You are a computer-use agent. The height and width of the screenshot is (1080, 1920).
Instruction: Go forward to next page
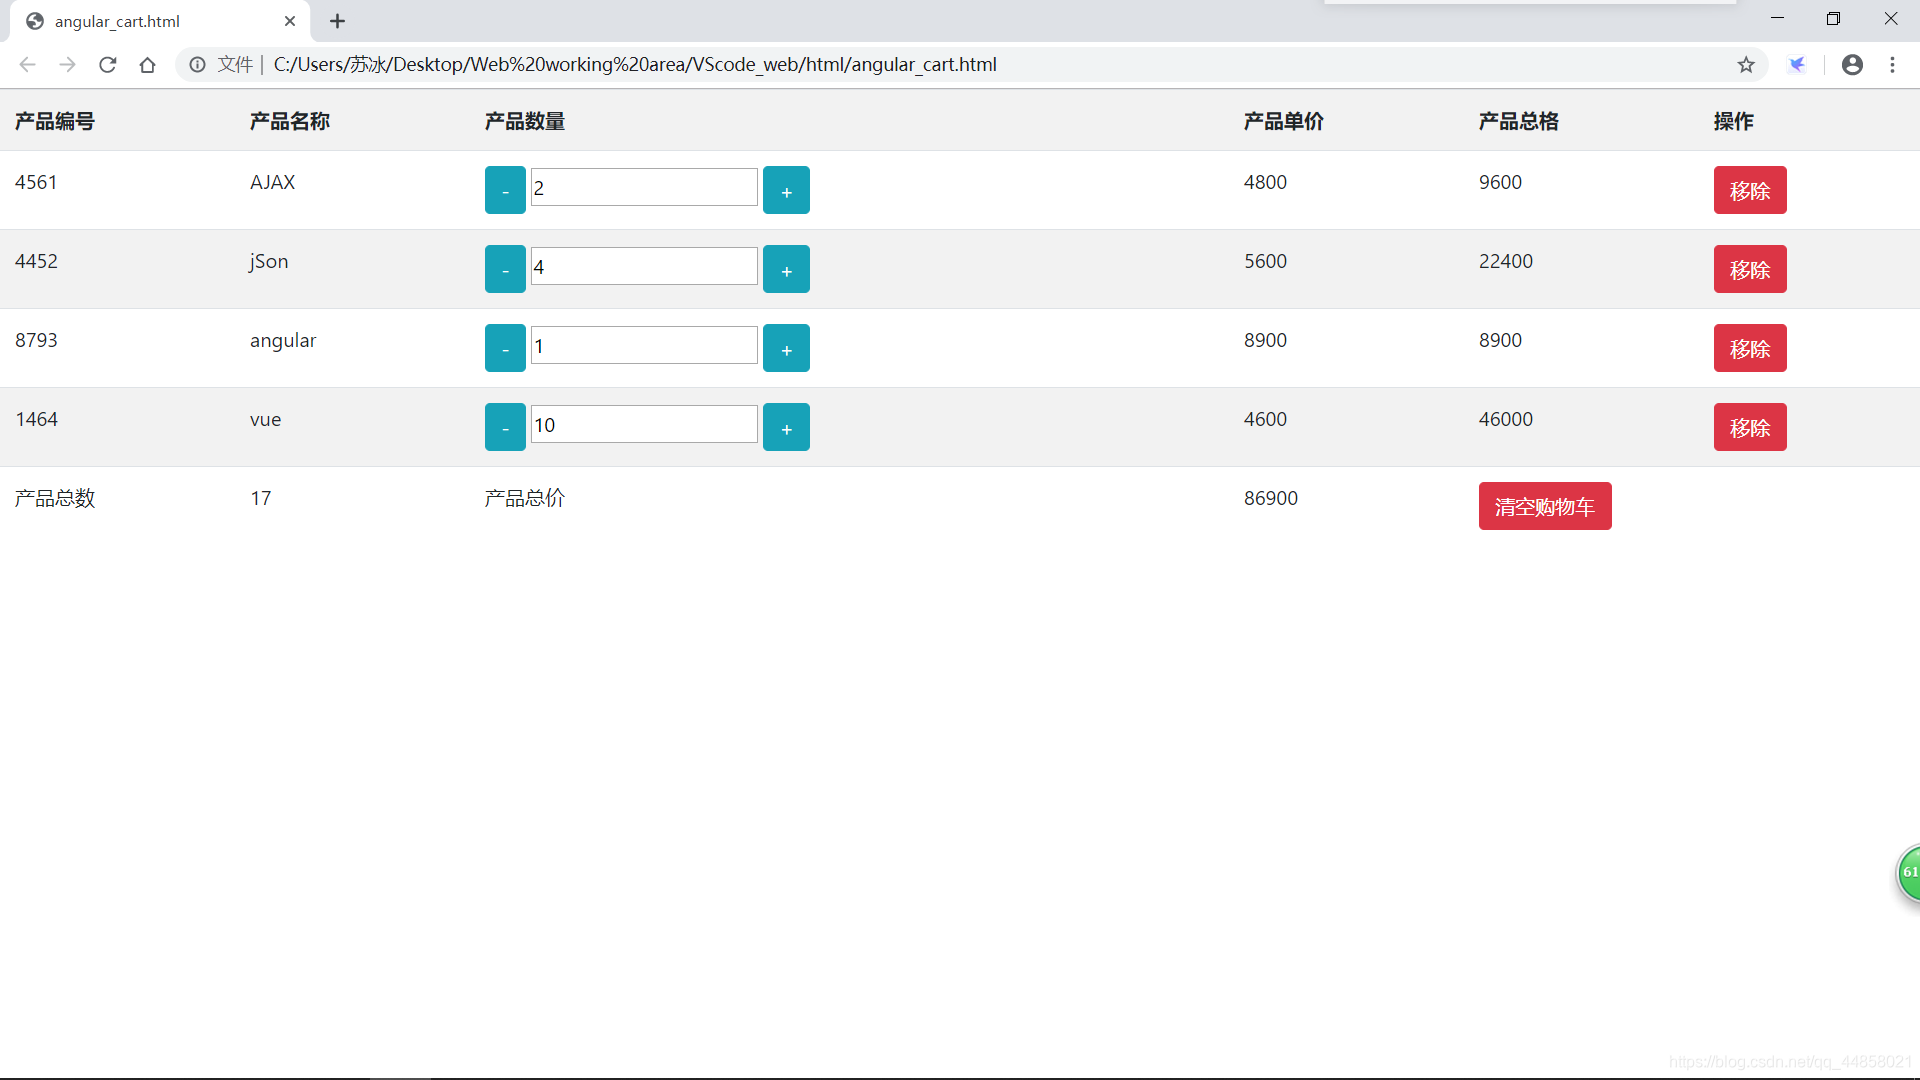pos(67,65)
